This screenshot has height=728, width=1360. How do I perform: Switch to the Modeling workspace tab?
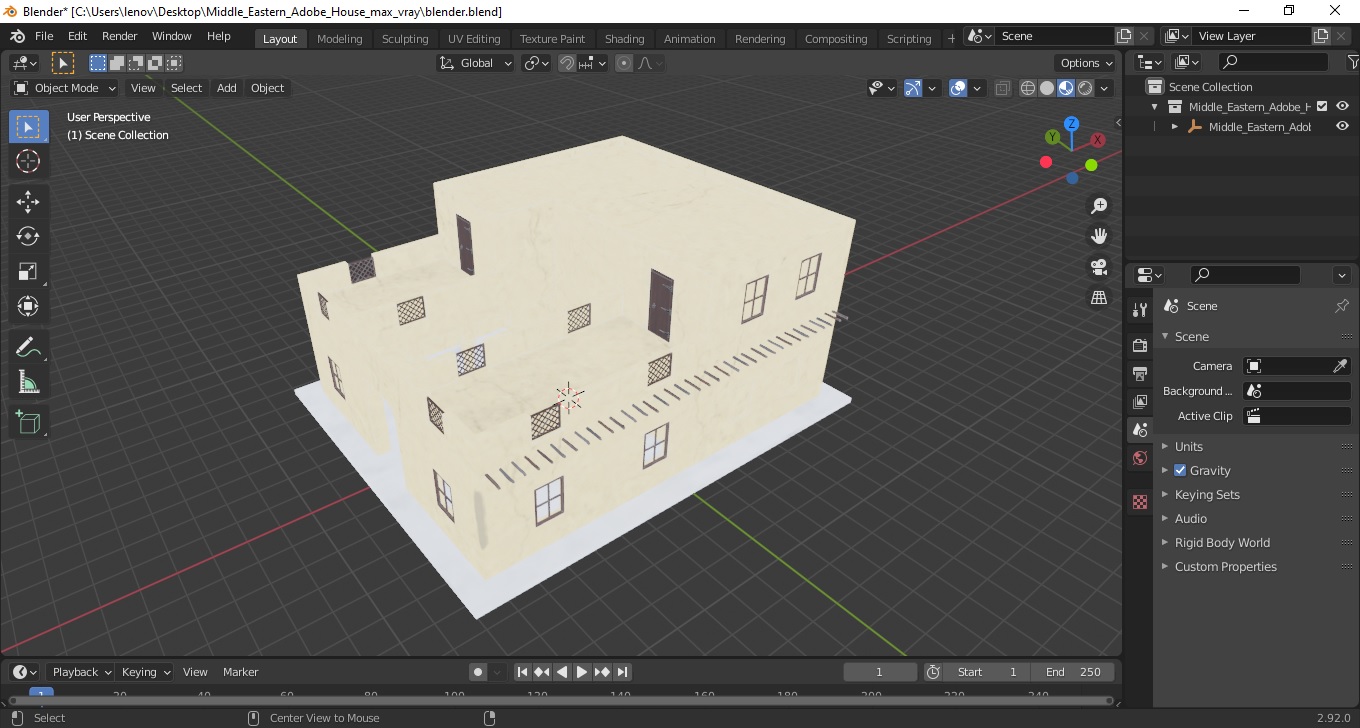(x=340, y=39)
